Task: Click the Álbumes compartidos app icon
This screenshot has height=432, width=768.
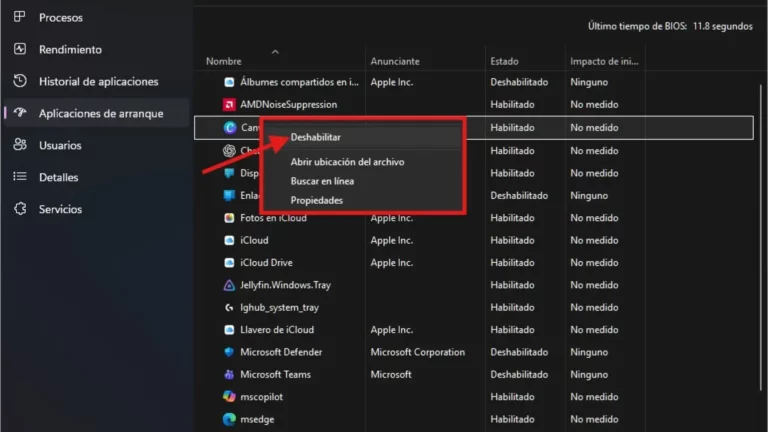Action: click(x=229, y=82)
